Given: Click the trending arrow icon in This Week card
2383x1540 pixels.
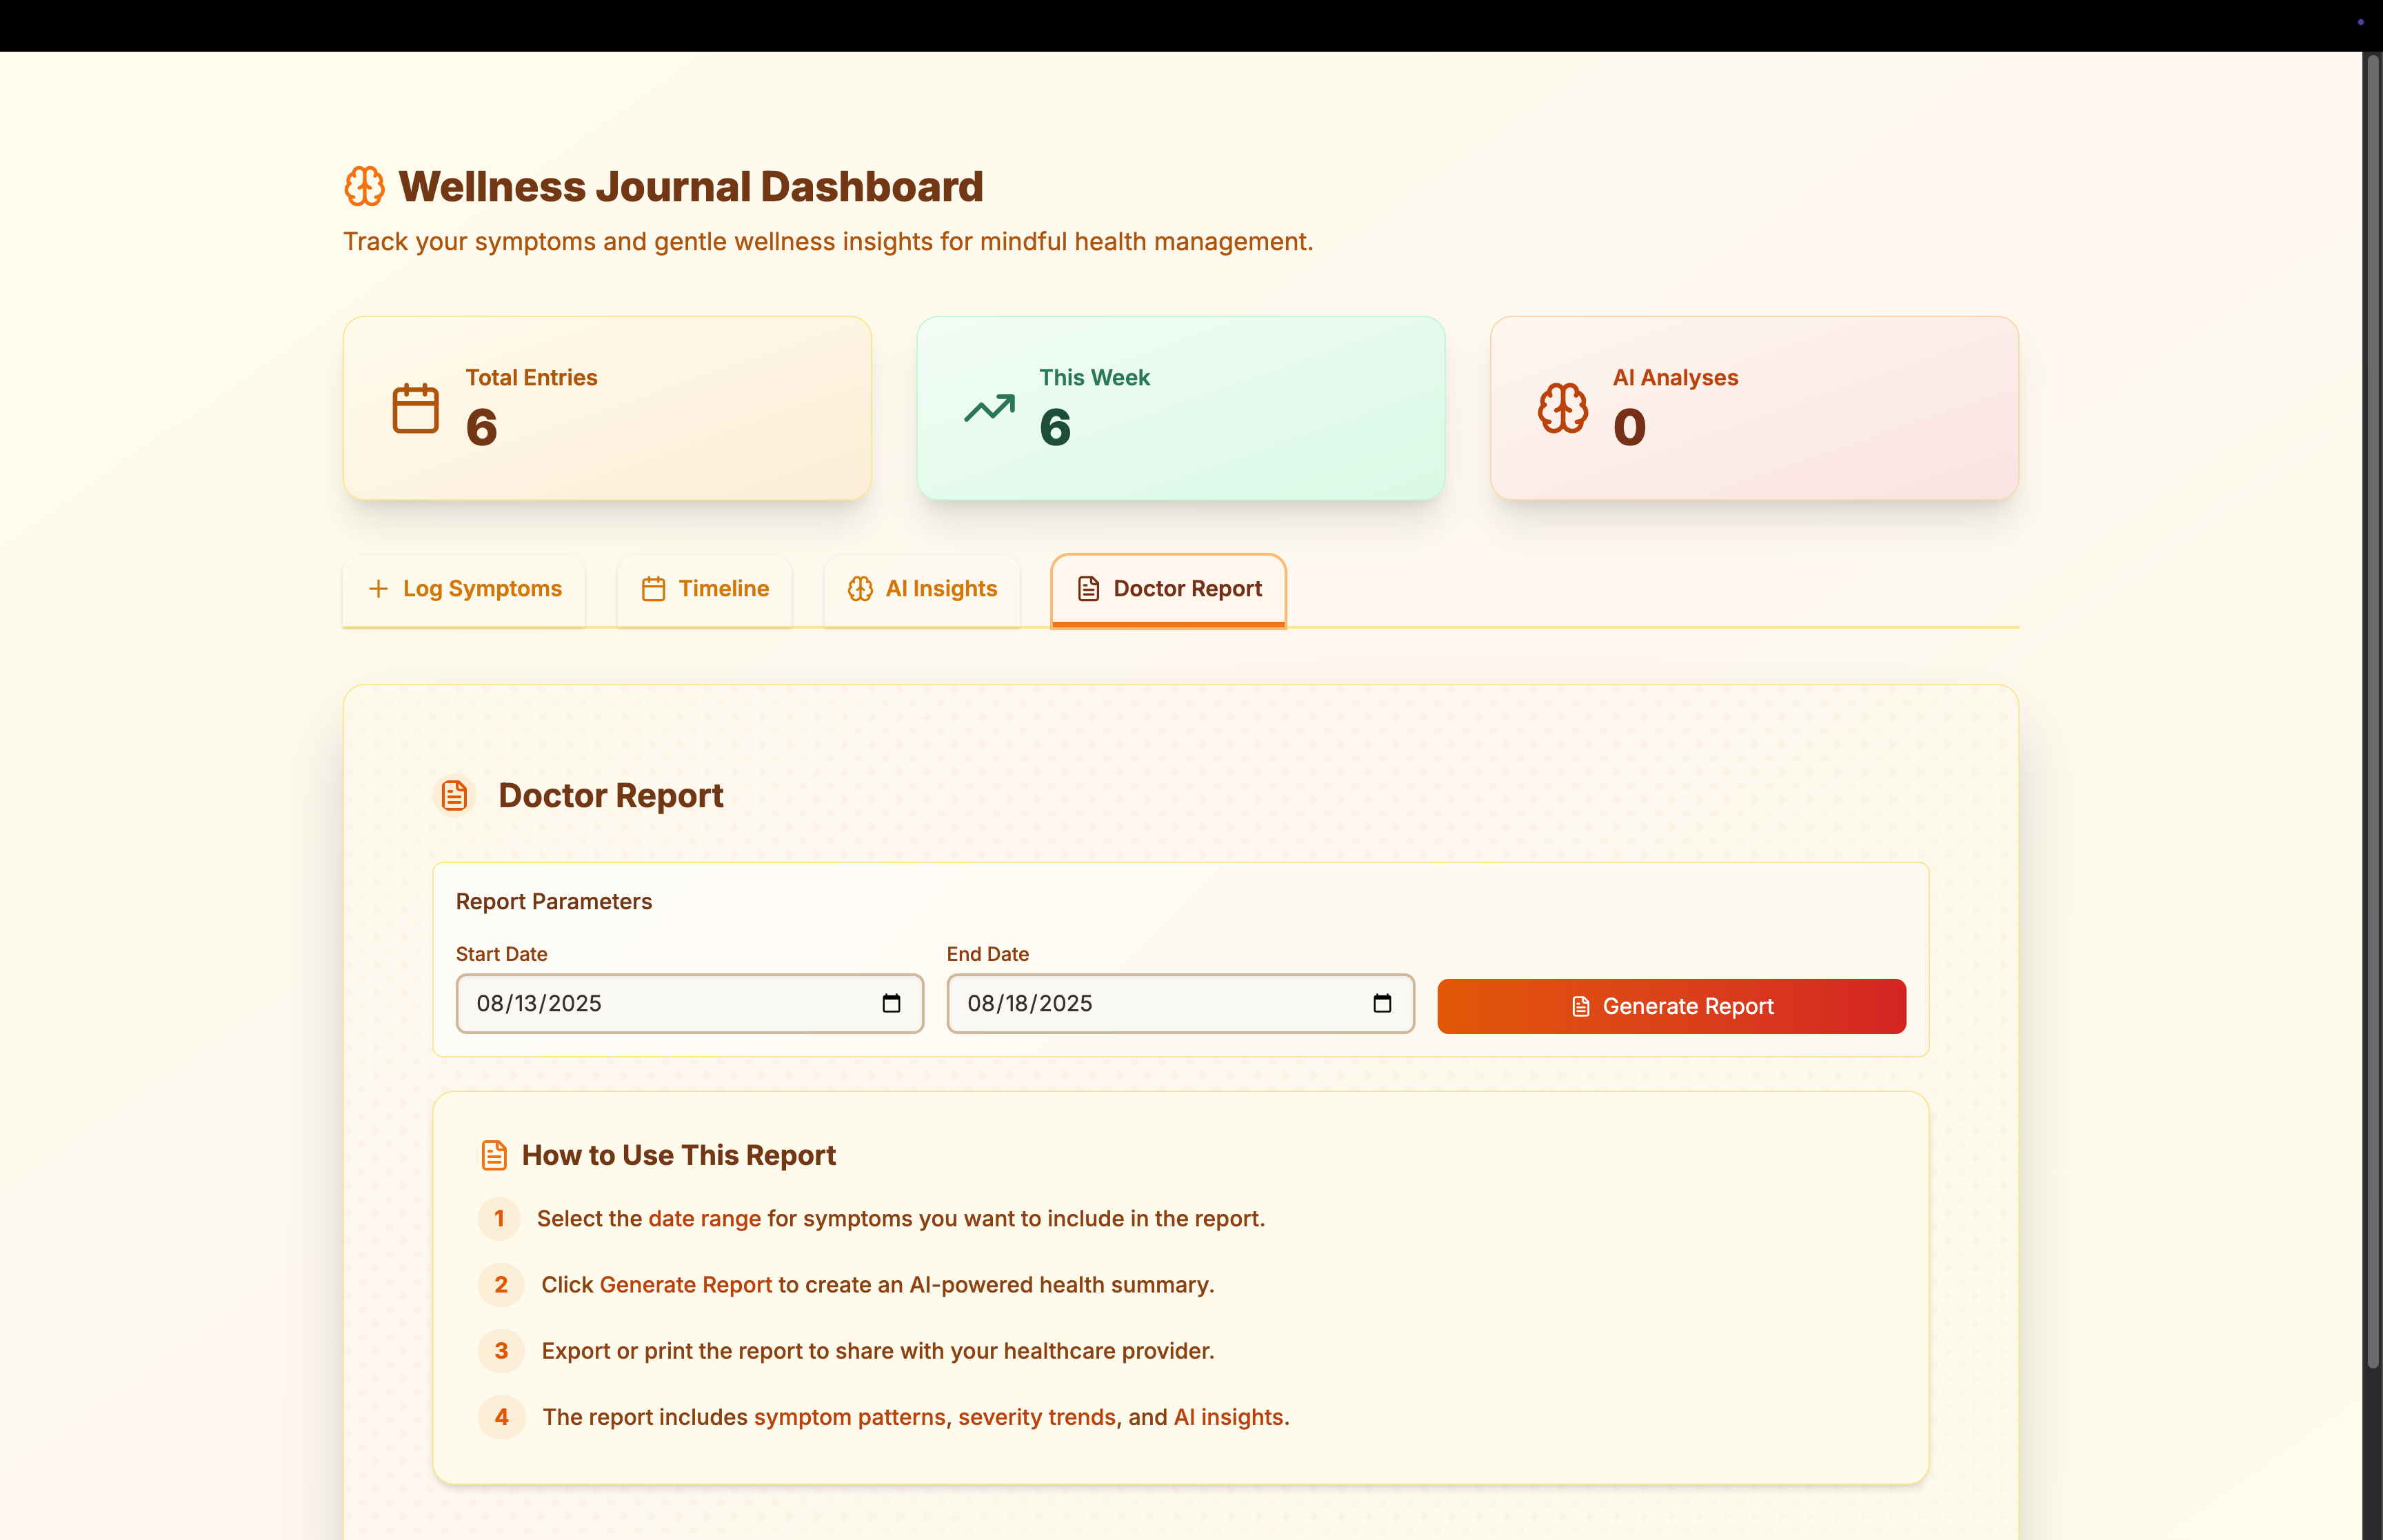Looking at the screenshot, I should (x=989, y=408).
